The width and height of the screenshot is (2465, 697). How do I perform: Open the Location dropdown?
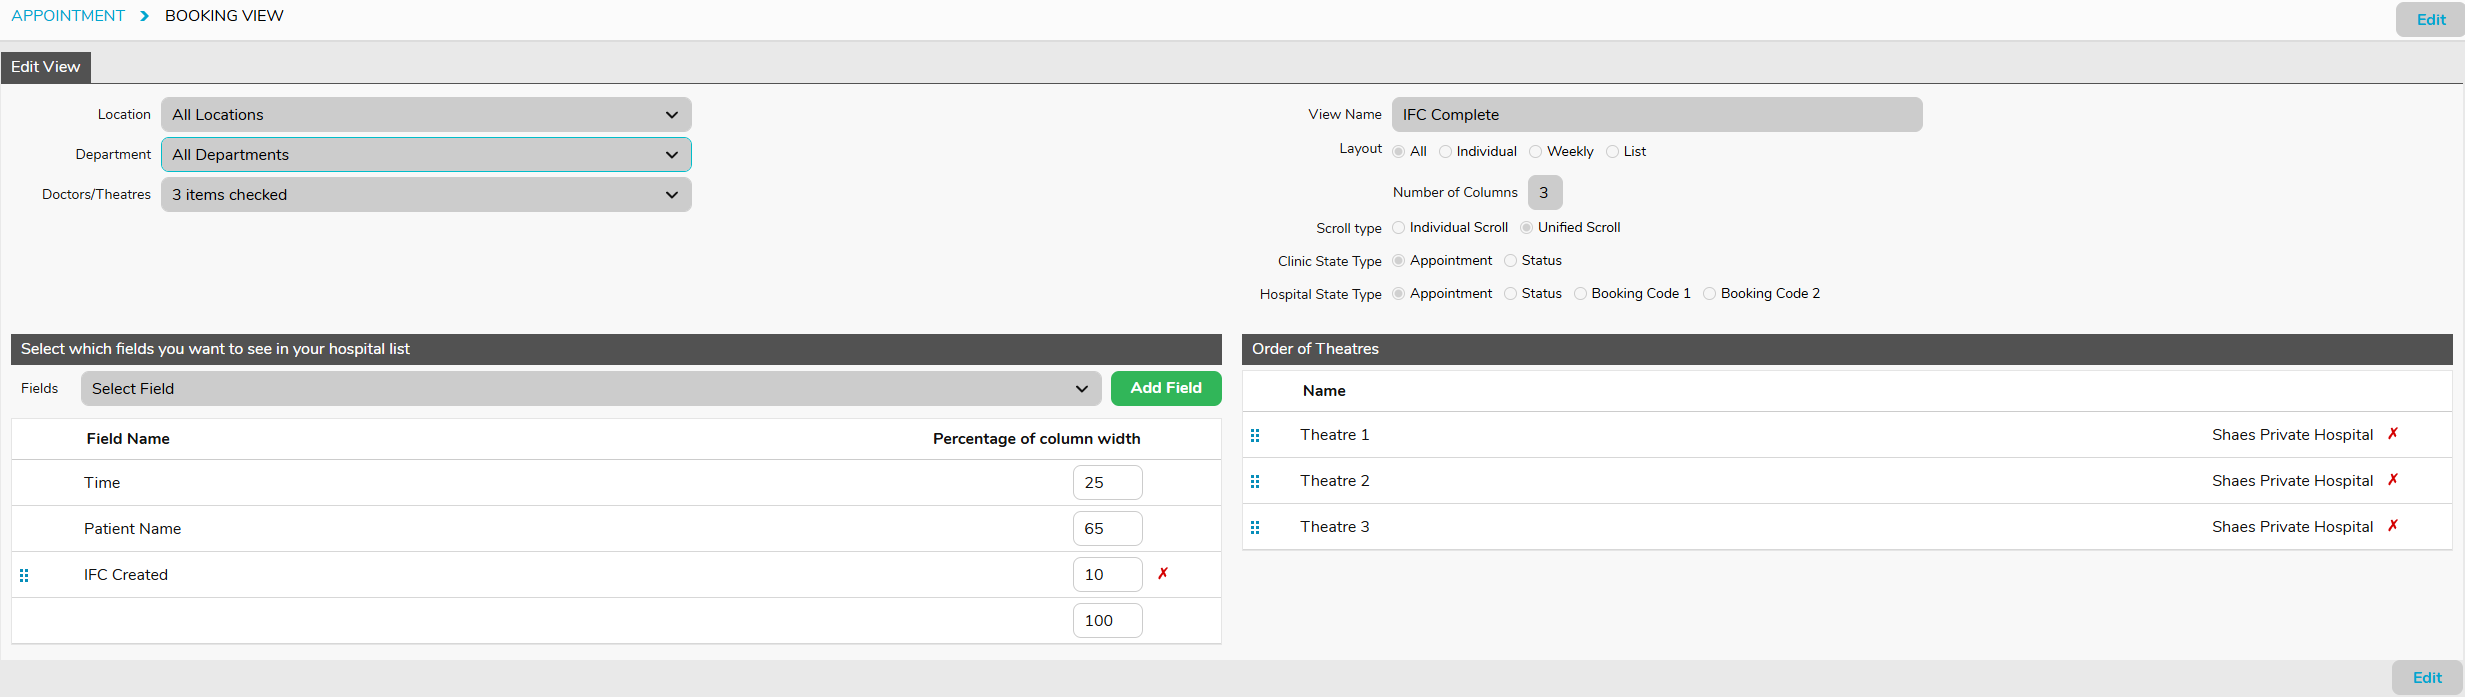pyautogui.click(x=426, y=115)
